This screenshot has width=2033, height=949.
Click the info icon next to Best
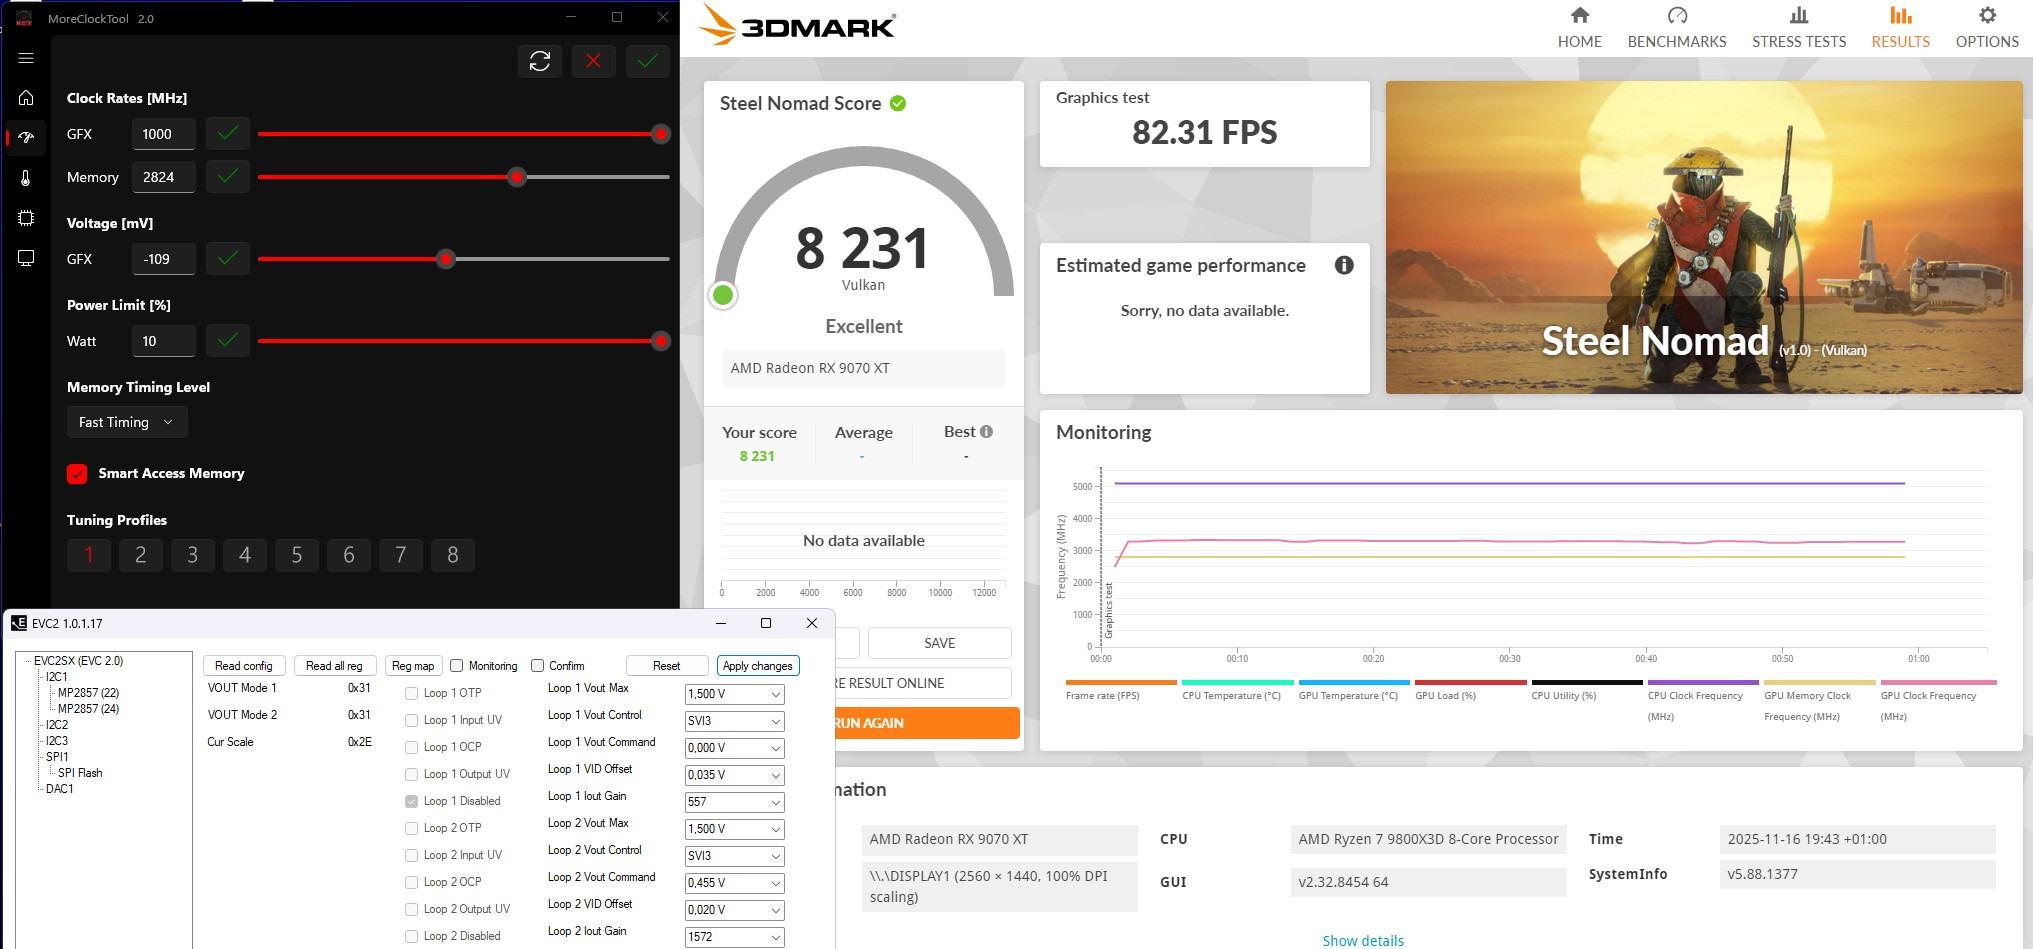tap(987, 432)
